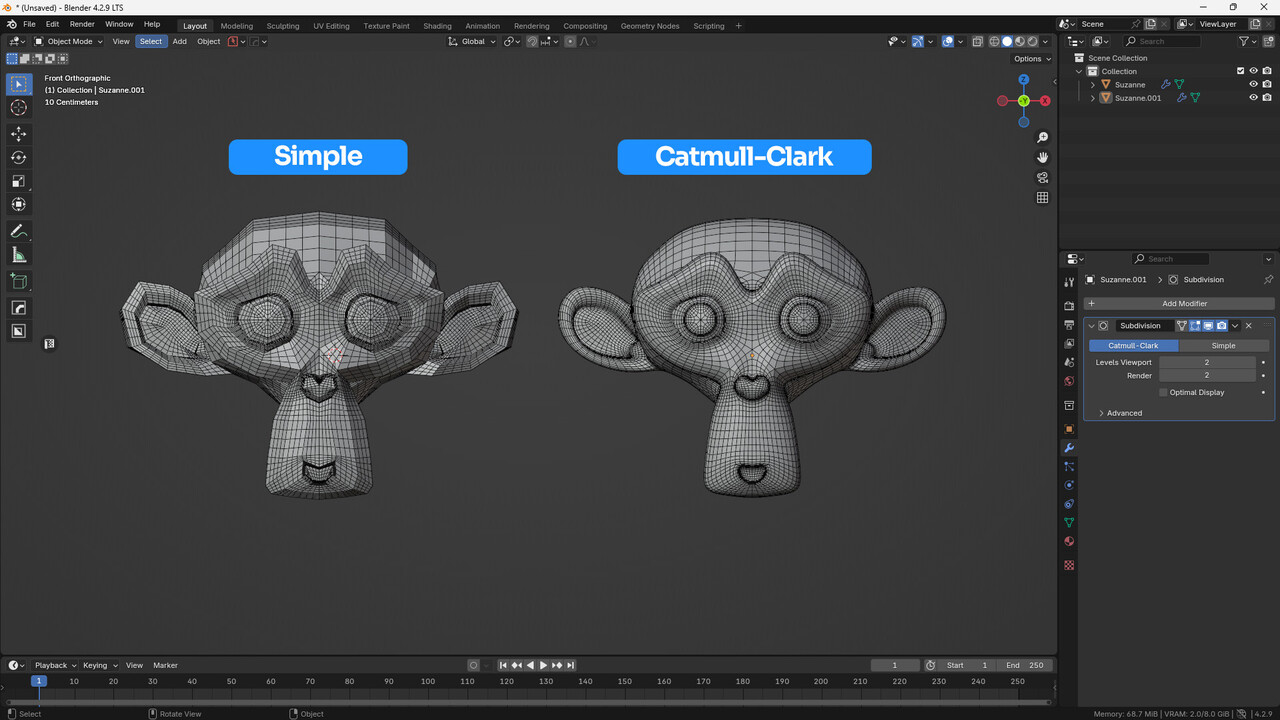Jump to the timeline end frame
The image size is (1280, 720).
pos(570,665)
